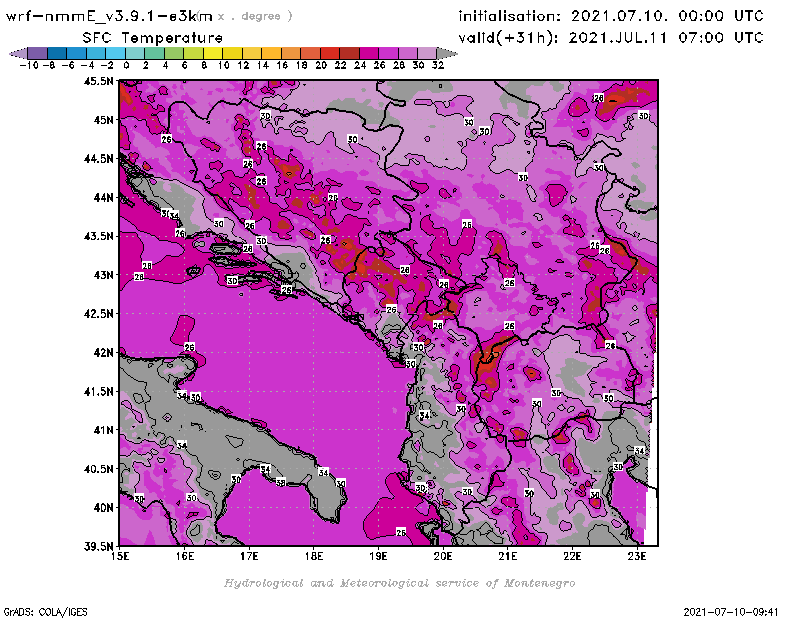Click the gray above-32 legend arrow
800x618 pixels.
[447, 53]
